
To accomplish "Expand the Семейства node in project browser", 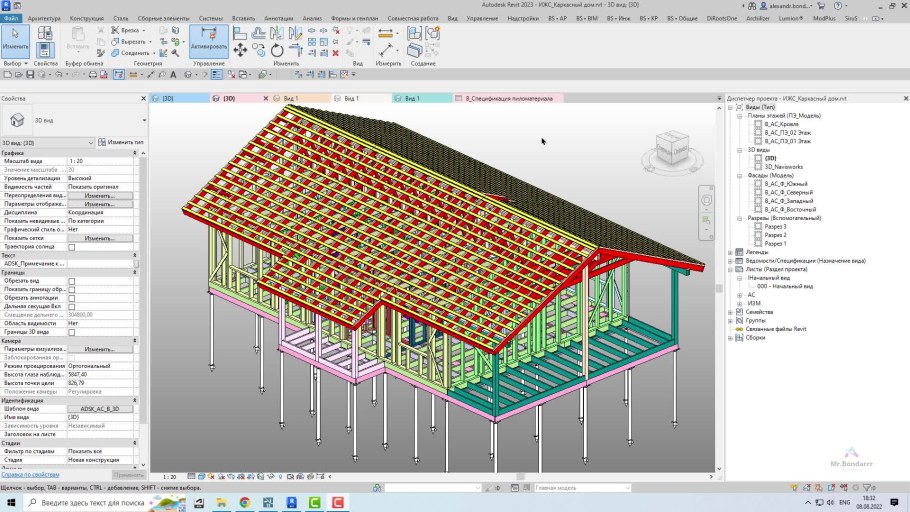I will click(x=730, y=311).
